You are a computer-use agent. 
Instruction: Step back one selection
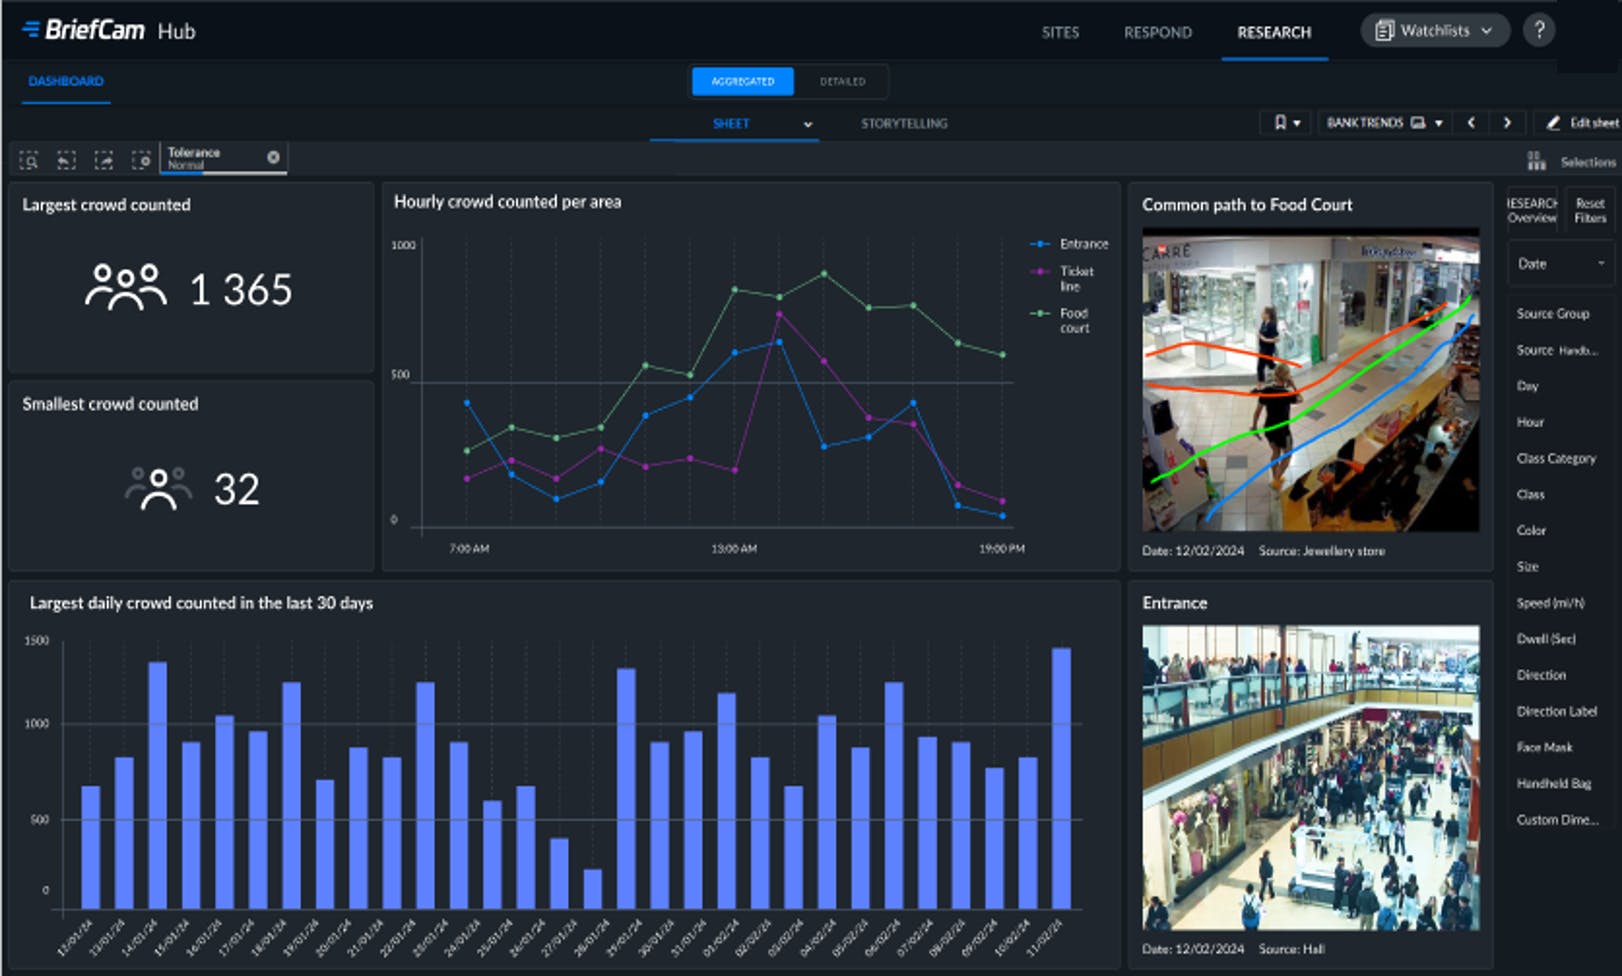66,160
